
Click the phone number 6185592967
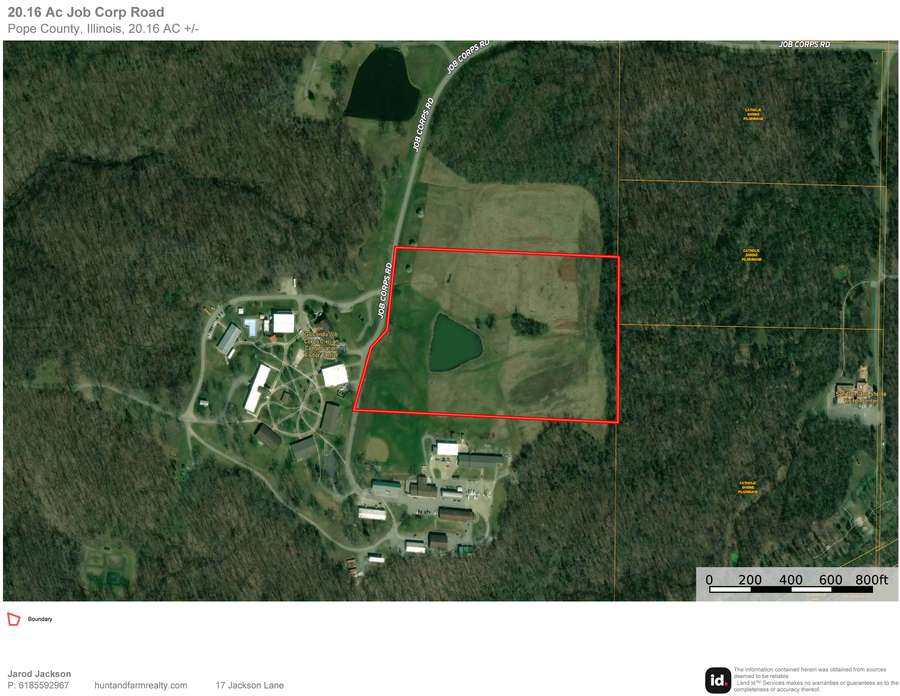44,685
